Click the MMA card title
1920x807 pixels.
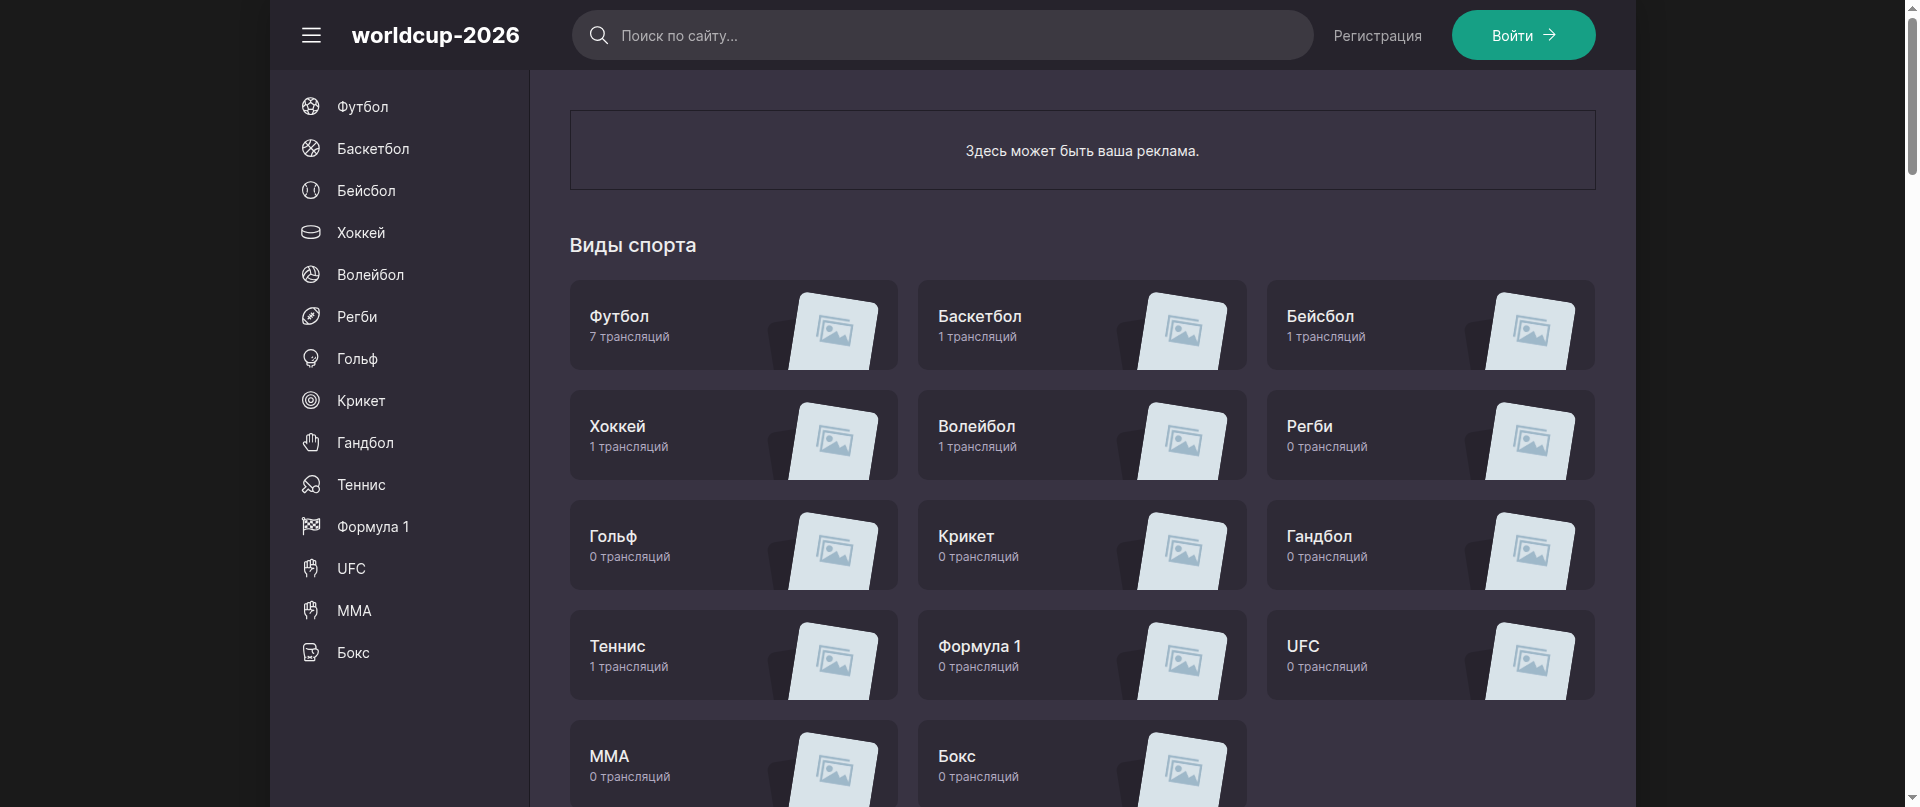609,757
